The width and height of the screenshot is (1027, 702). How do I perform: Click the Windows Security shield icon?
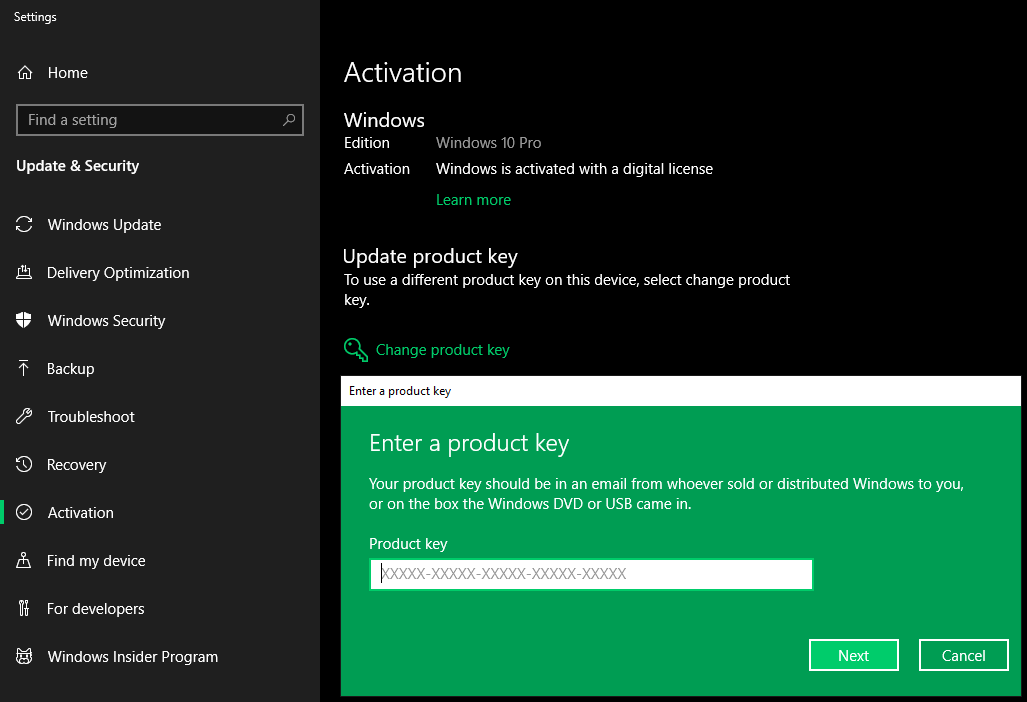tap(24, 320)
